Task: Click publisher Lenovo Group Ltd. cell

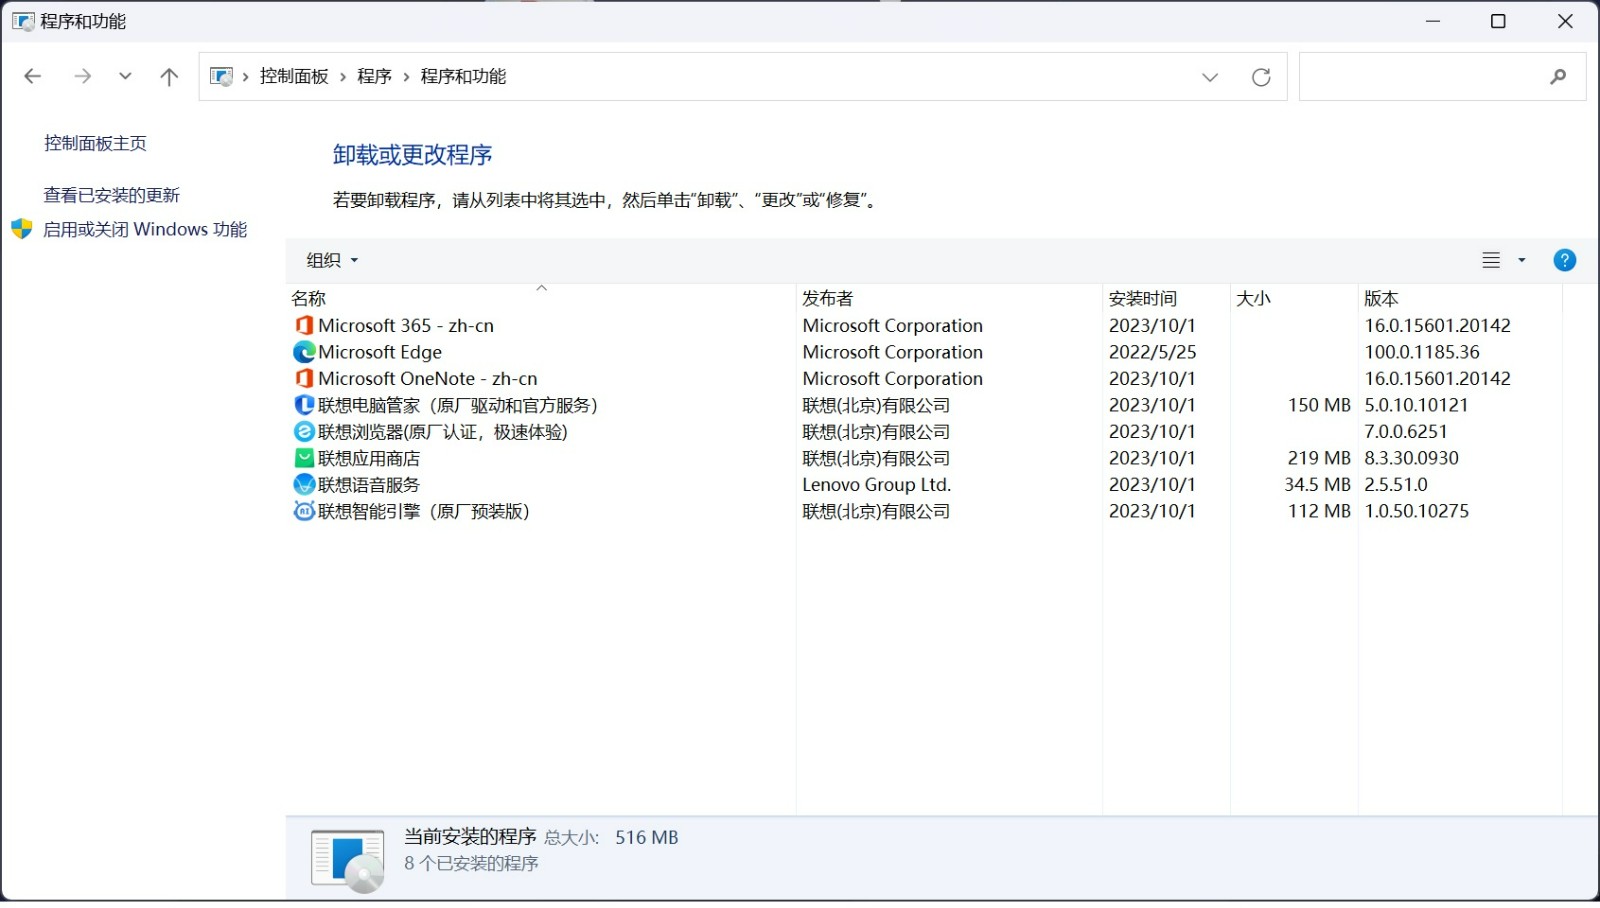Action: (x=876, y=485)
